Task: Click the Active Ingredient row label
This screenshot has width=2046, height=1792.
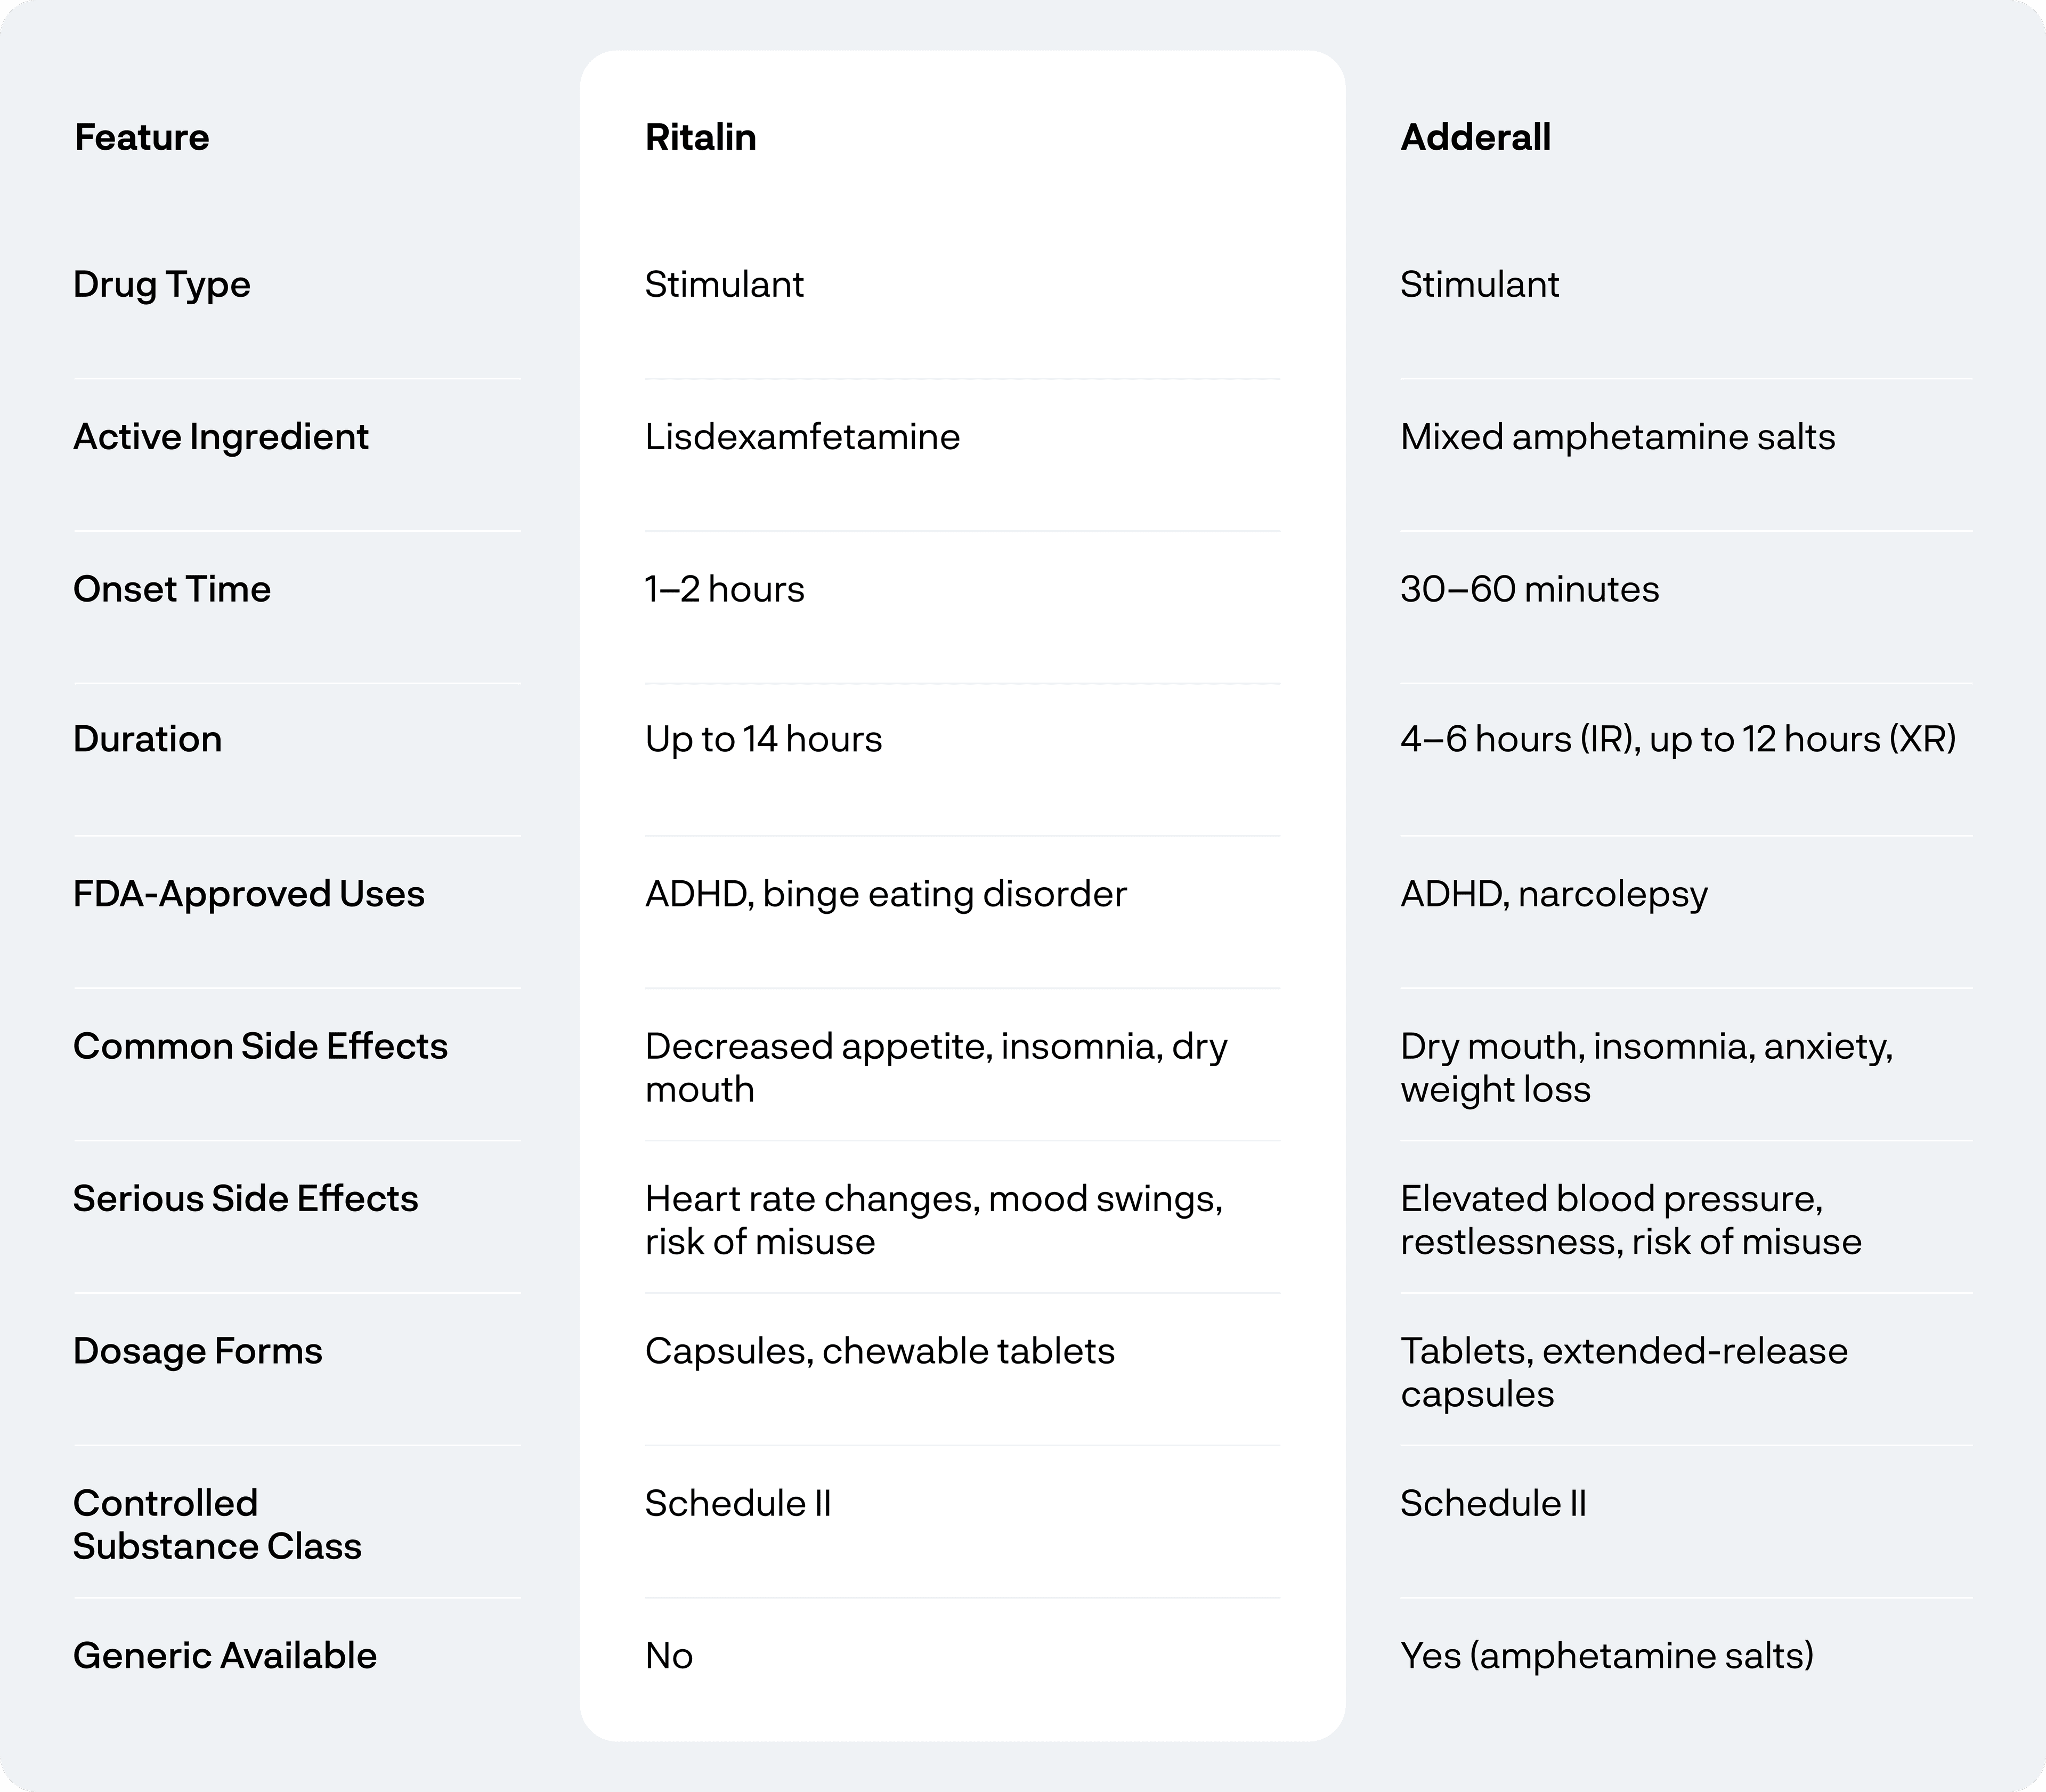Action: [x=221, y=437]
